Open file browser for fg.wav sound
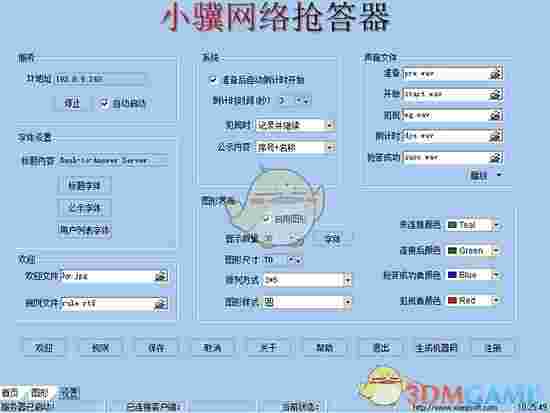 (x=496, y=115)
